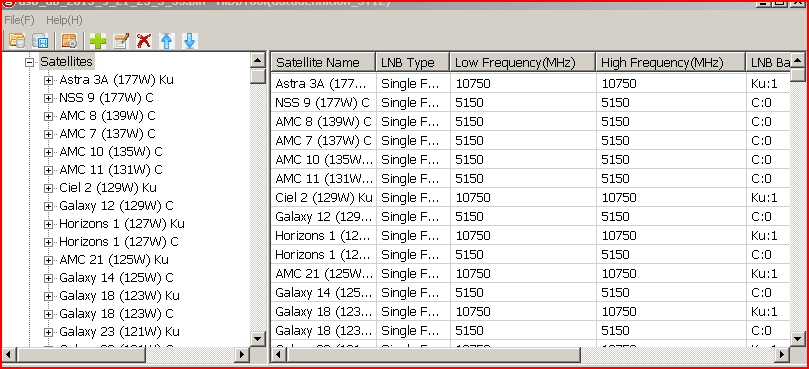The width and height of the screenshot is (809, 369).
Task: Click the table horizontal scrollbar thumb
Action: click(x=433, y=355)
